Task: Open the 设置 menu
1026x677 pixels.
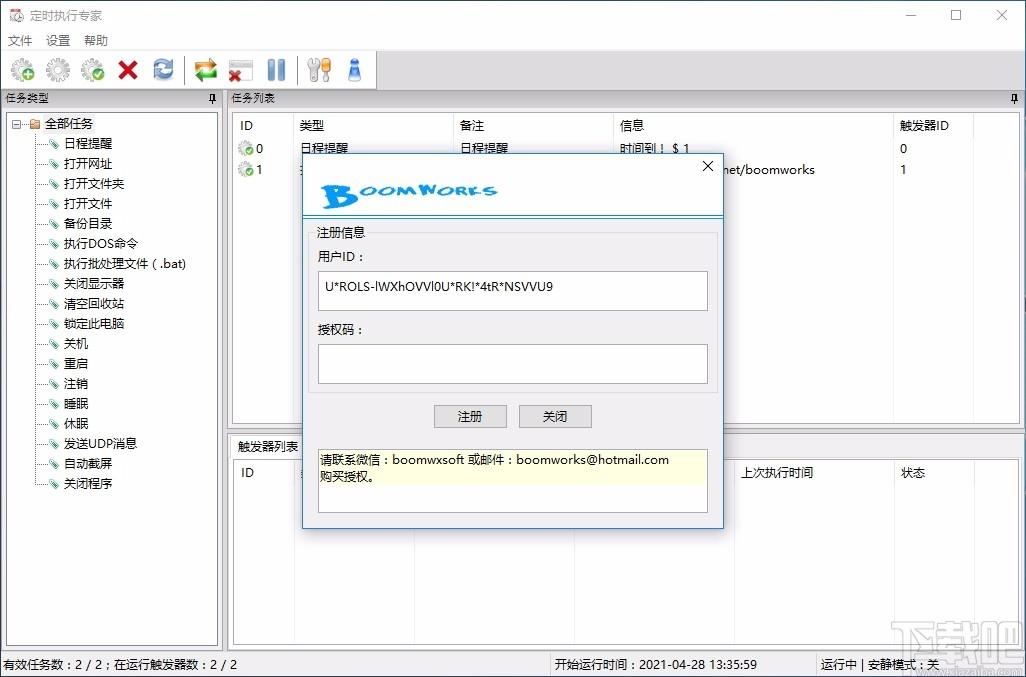Action: pos(58,41)
